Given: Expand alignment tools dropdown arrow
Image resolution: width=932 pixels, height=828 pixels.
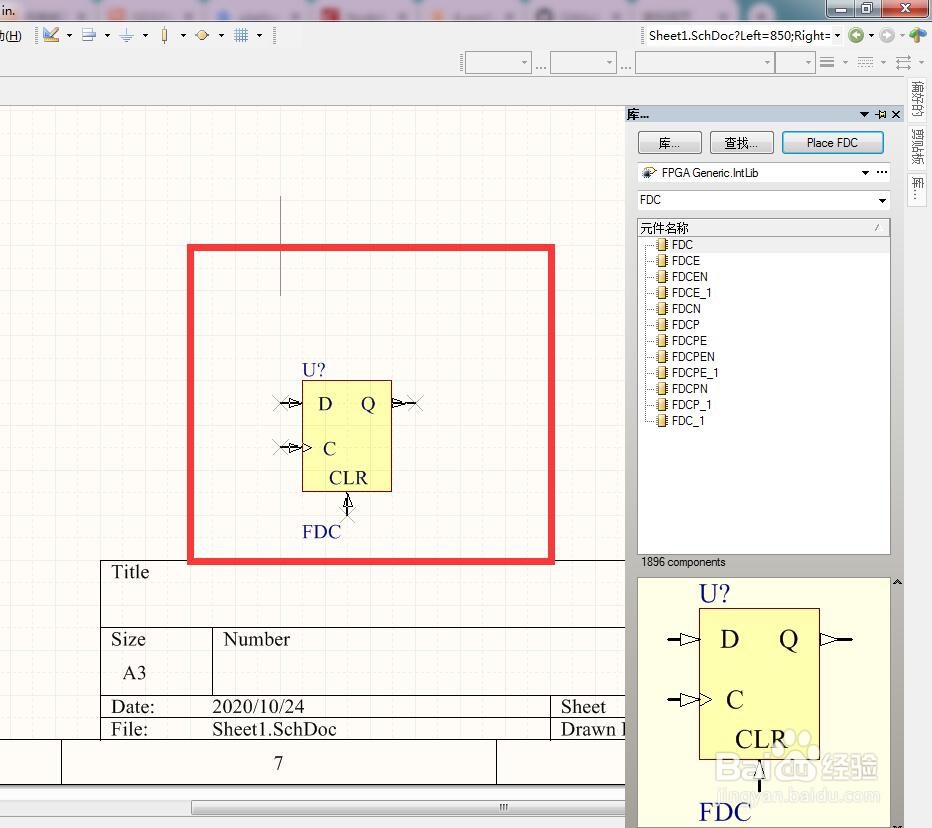Looking at the screenshot, I should (107, 36).
